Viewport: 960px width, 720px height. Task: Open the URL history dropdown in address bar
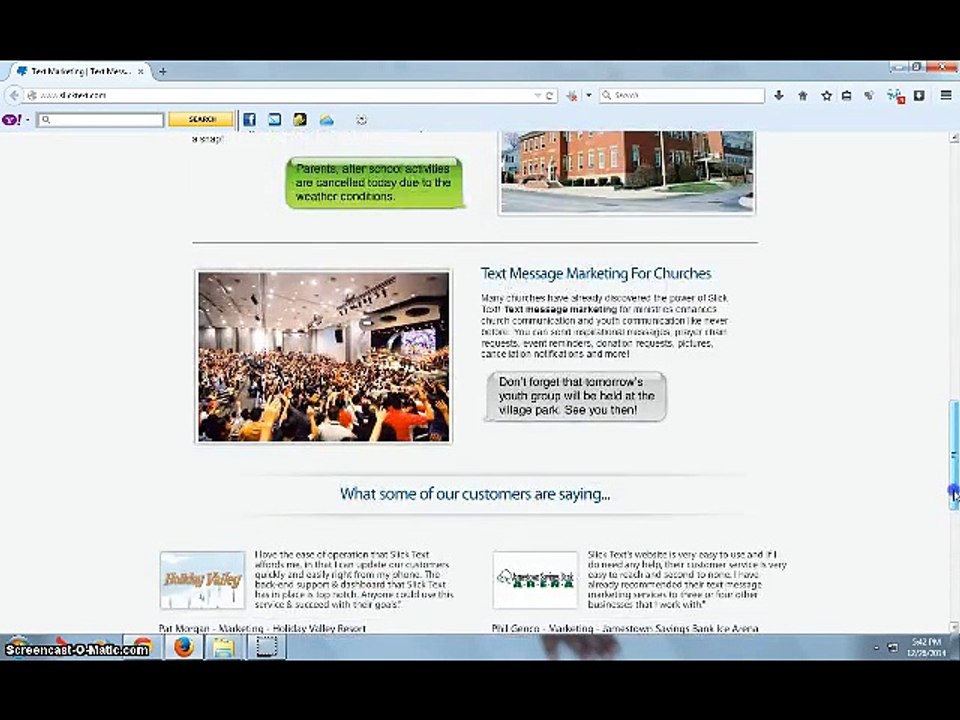[x=538, y=96]
